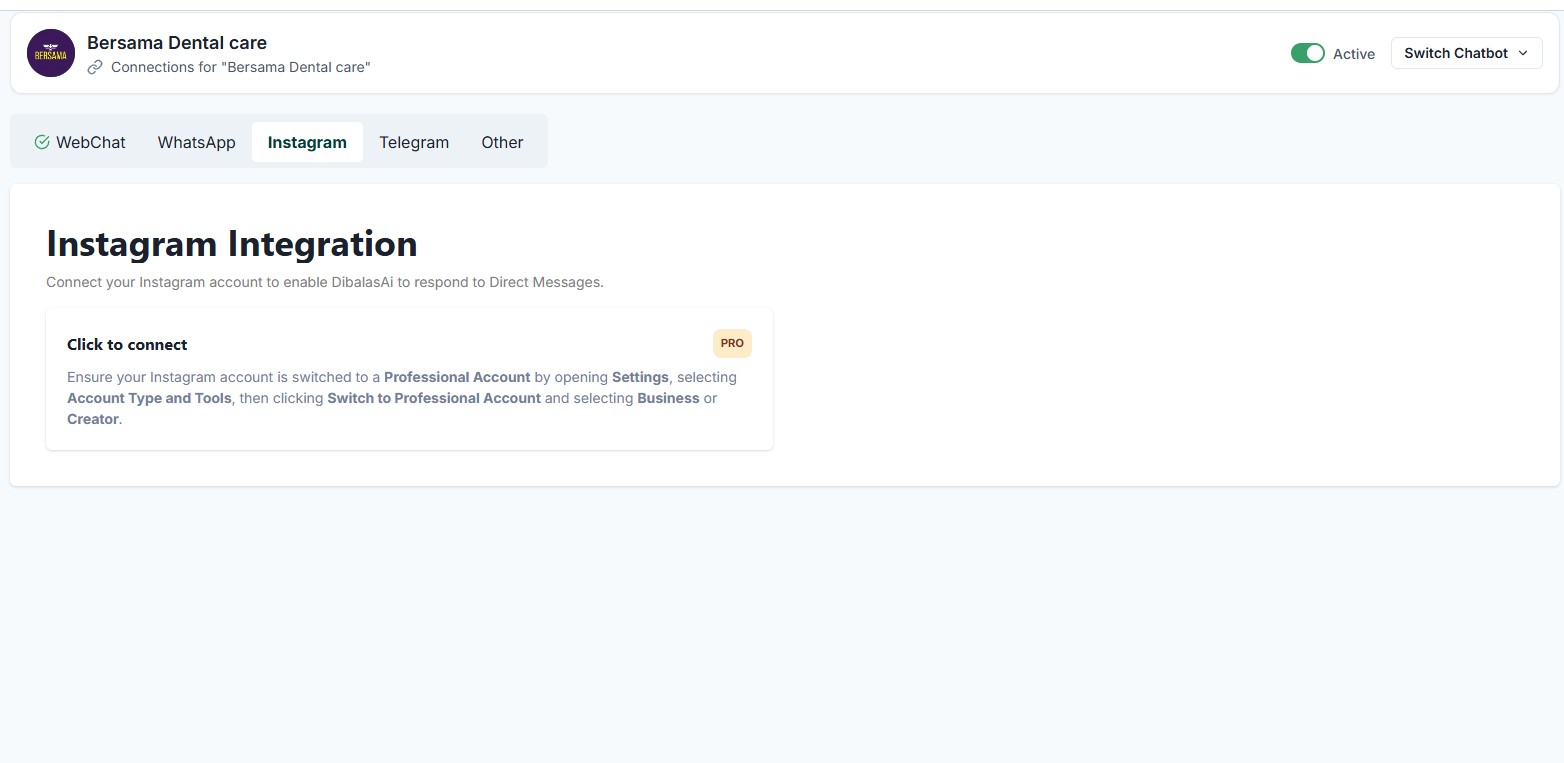Click the Instagram Integration heading

[232, 244]
